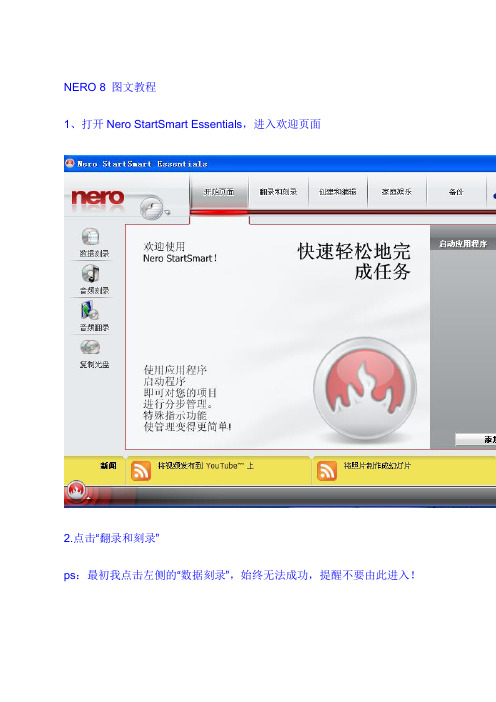Viewport: 496px width, 702px height.
Task: Click the red nero logo at the upper left
Action: tap(98, 197)
